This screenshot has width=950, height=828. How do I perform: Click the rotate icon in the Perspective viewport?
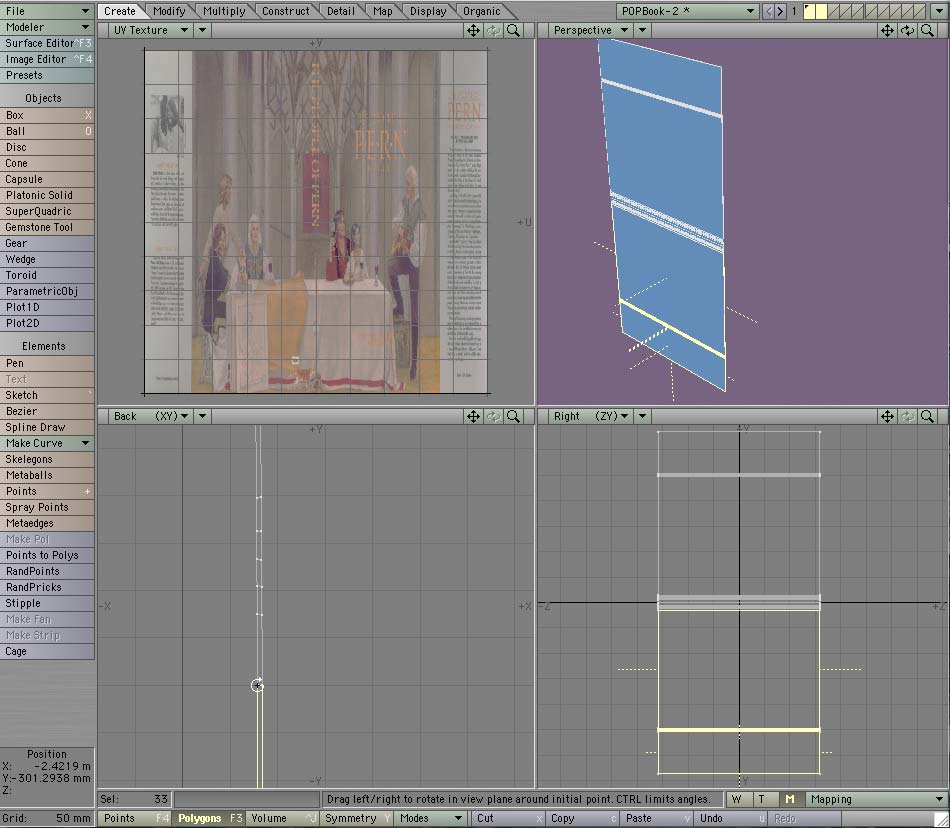[907, 30]
